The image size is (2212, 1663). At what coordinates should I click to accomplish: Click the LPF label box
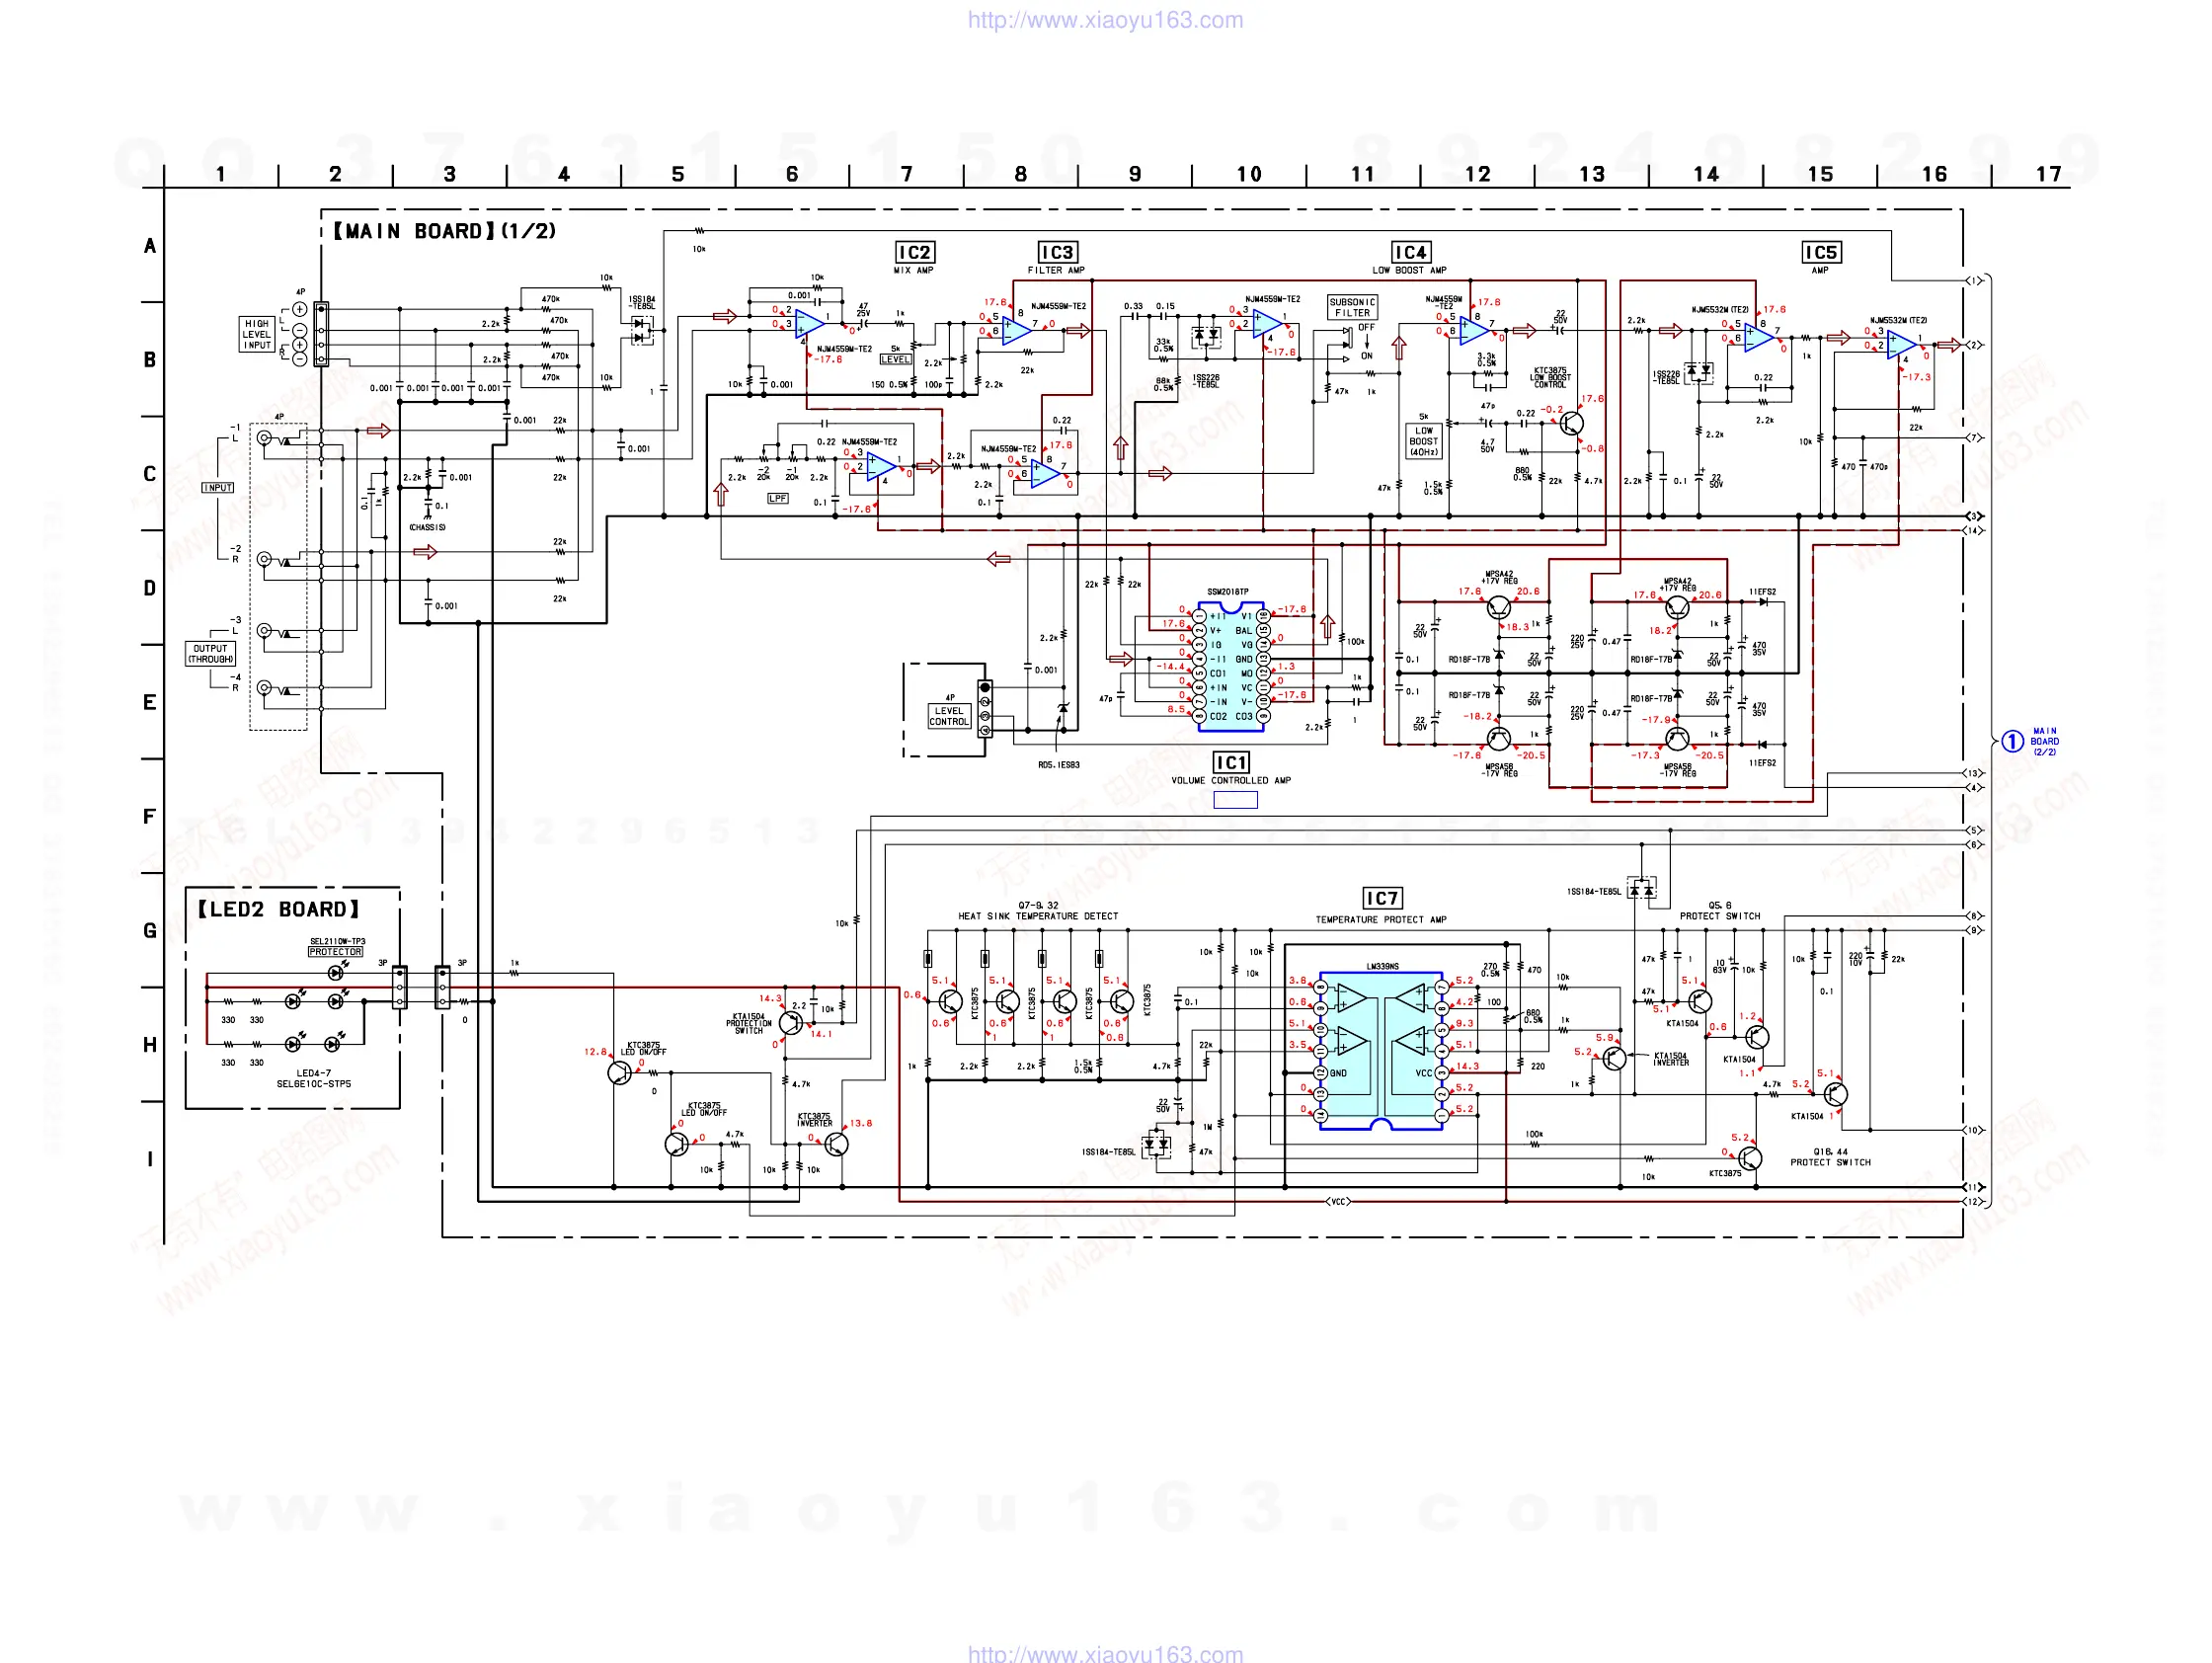[777, 498]
